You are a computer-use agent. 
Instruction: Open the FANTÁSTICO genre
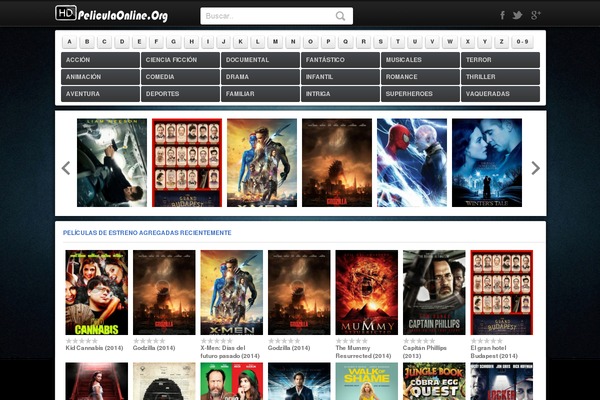pos(340,60)
